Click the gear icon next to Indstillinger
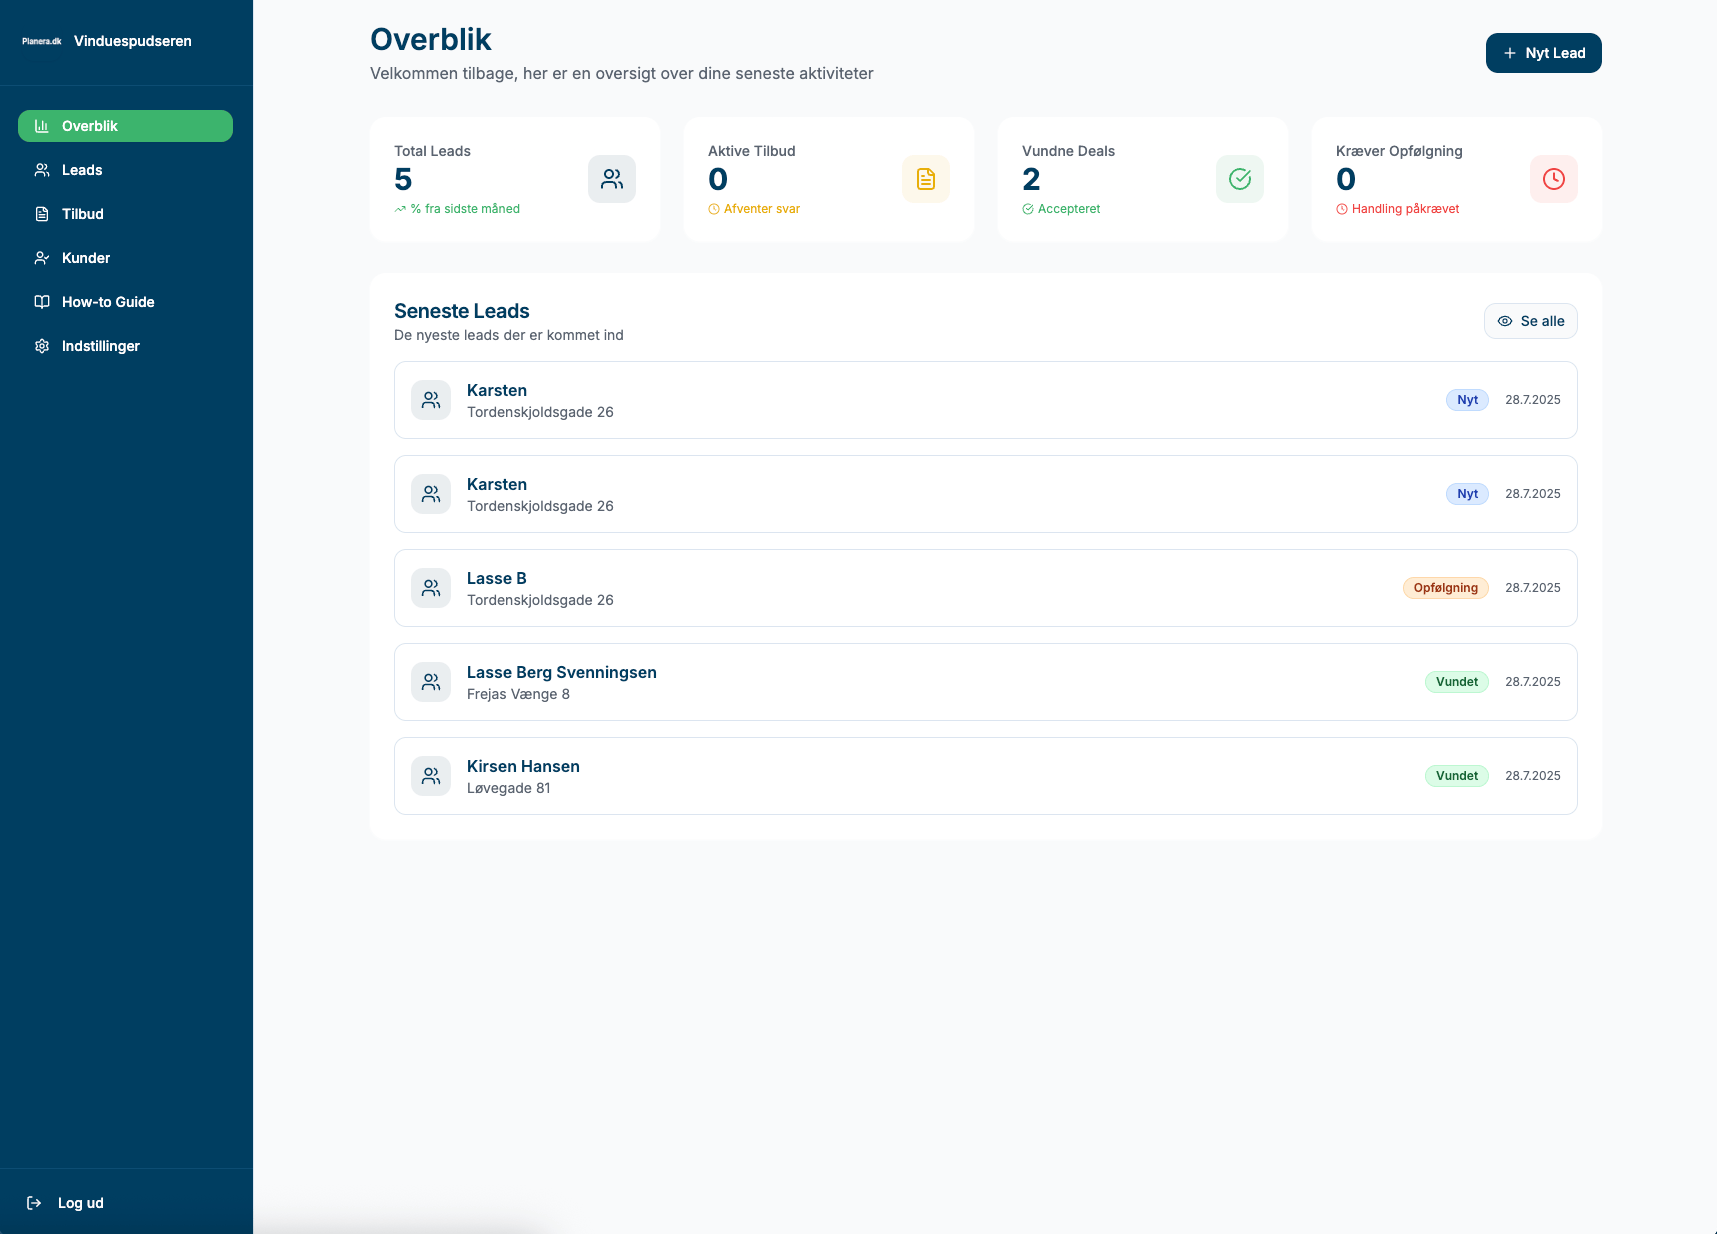 click(42, 346)
